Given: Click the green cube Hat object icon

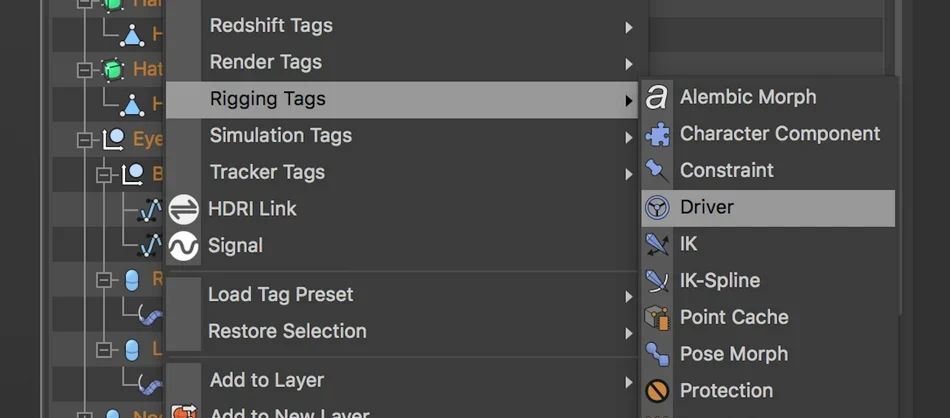Looking at the screenshot, I should 111,70.
